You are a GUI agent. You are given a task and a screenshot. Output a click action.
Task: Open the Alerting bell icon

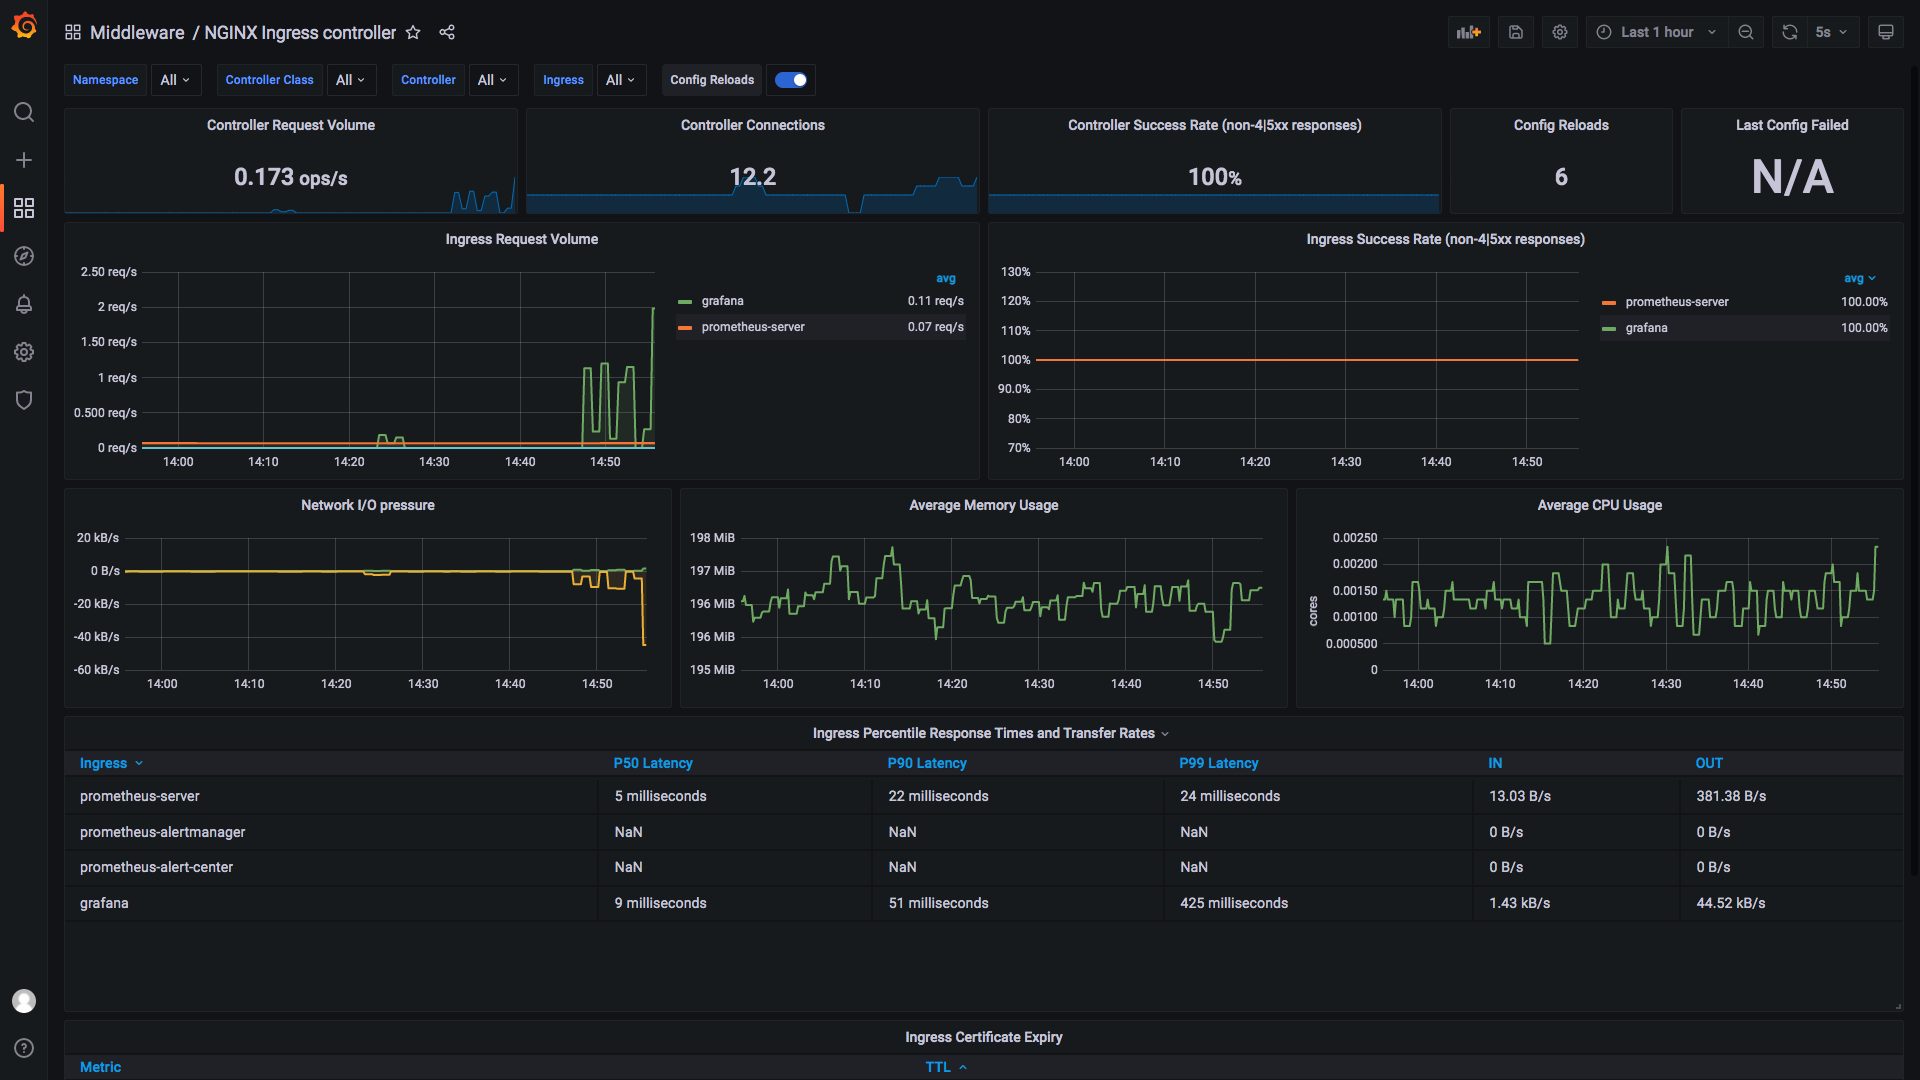(x=24, y=304)
